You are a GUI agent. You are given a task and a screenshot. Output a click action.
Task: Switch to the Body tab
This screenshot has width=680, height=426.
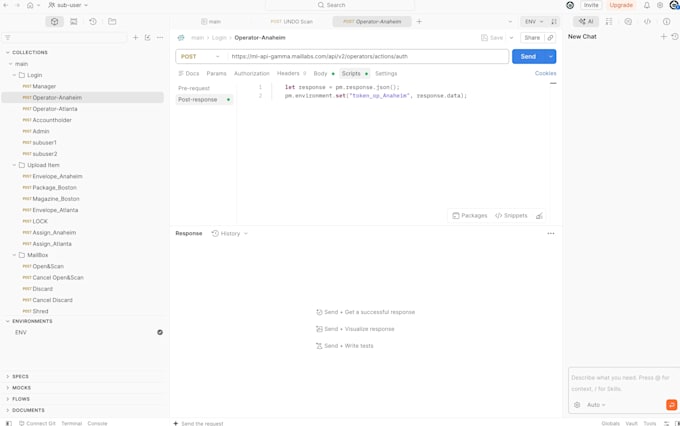click(x=324, y=73)
